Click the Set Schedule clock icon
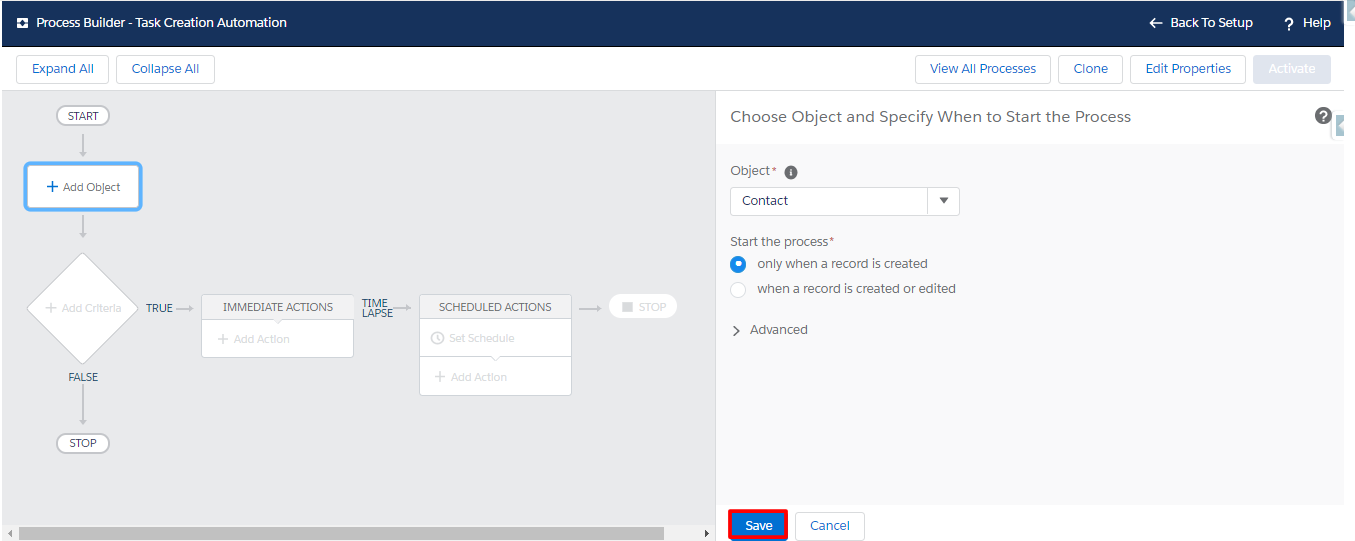Image resolution: width=1355 pixels, height=541 pixels. [x=437, y=338]
